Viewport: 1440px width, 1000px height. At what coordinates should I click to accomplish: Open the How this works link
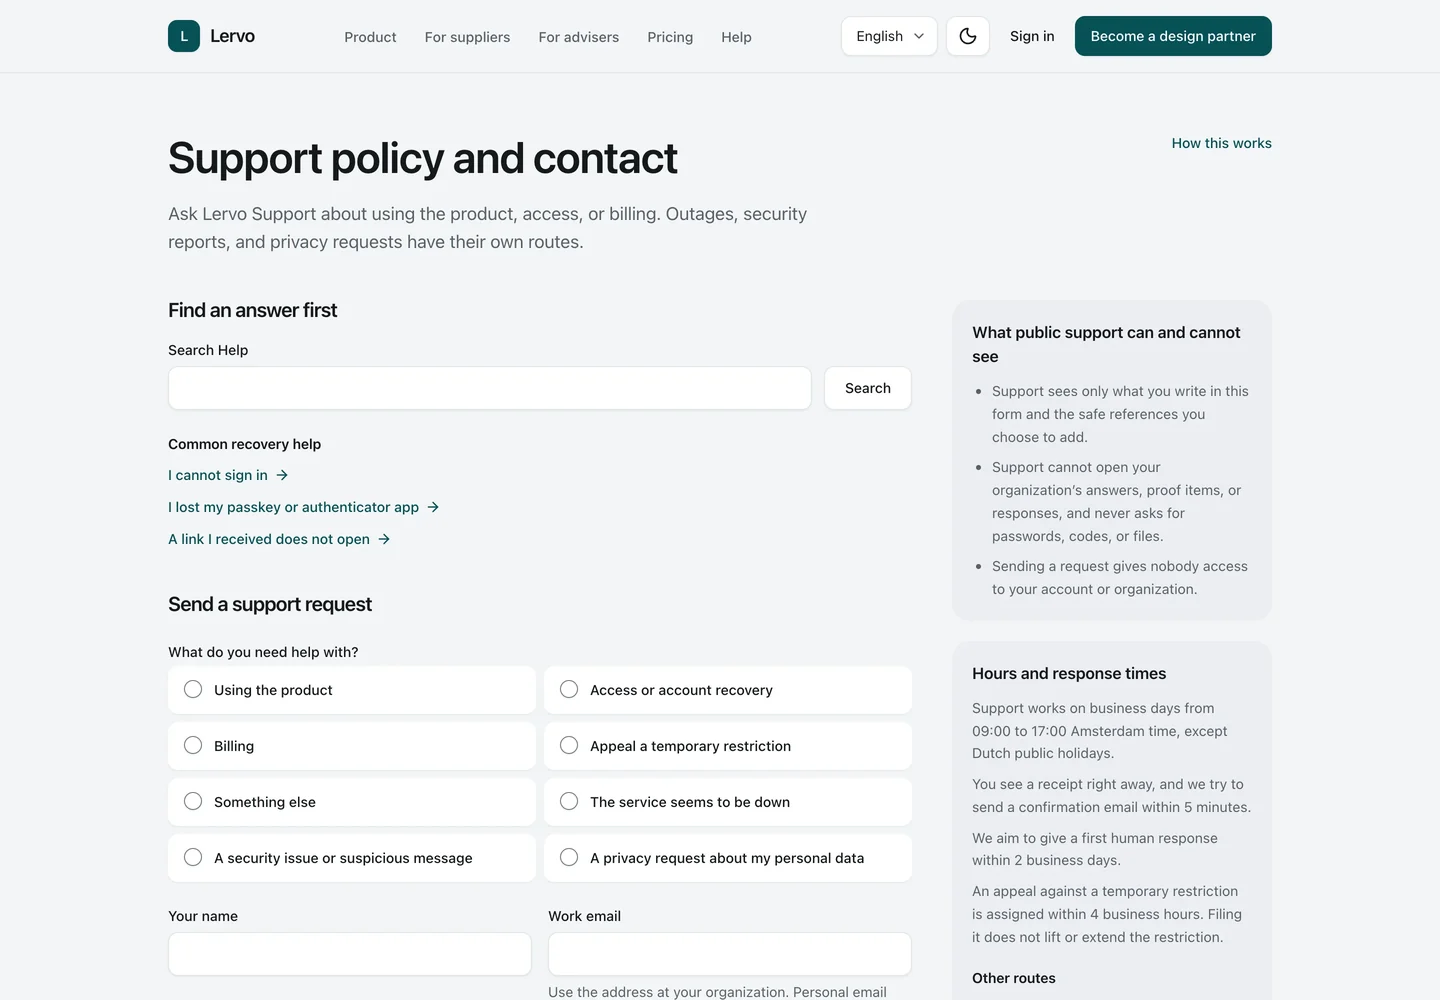(x=1221, y=143)
